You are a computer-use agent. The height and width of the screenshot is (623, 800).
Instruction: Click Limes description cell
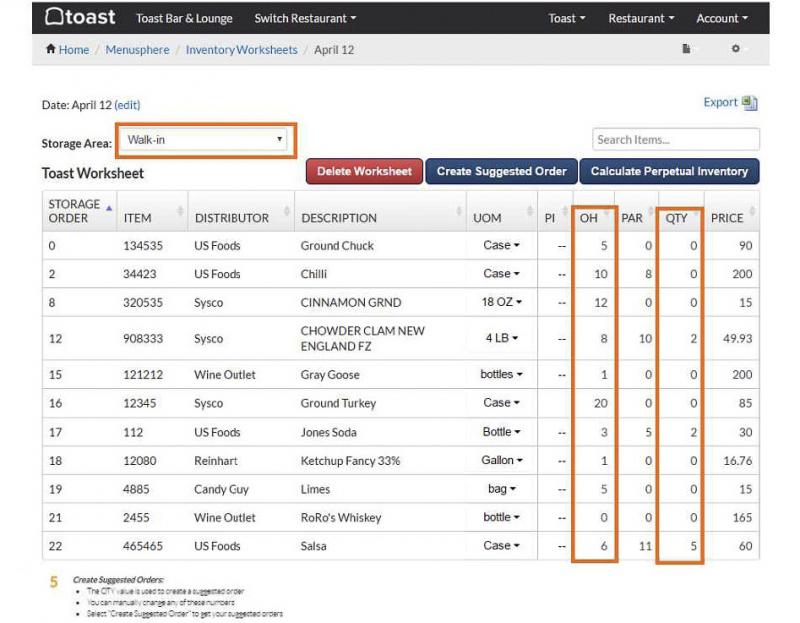315,489
